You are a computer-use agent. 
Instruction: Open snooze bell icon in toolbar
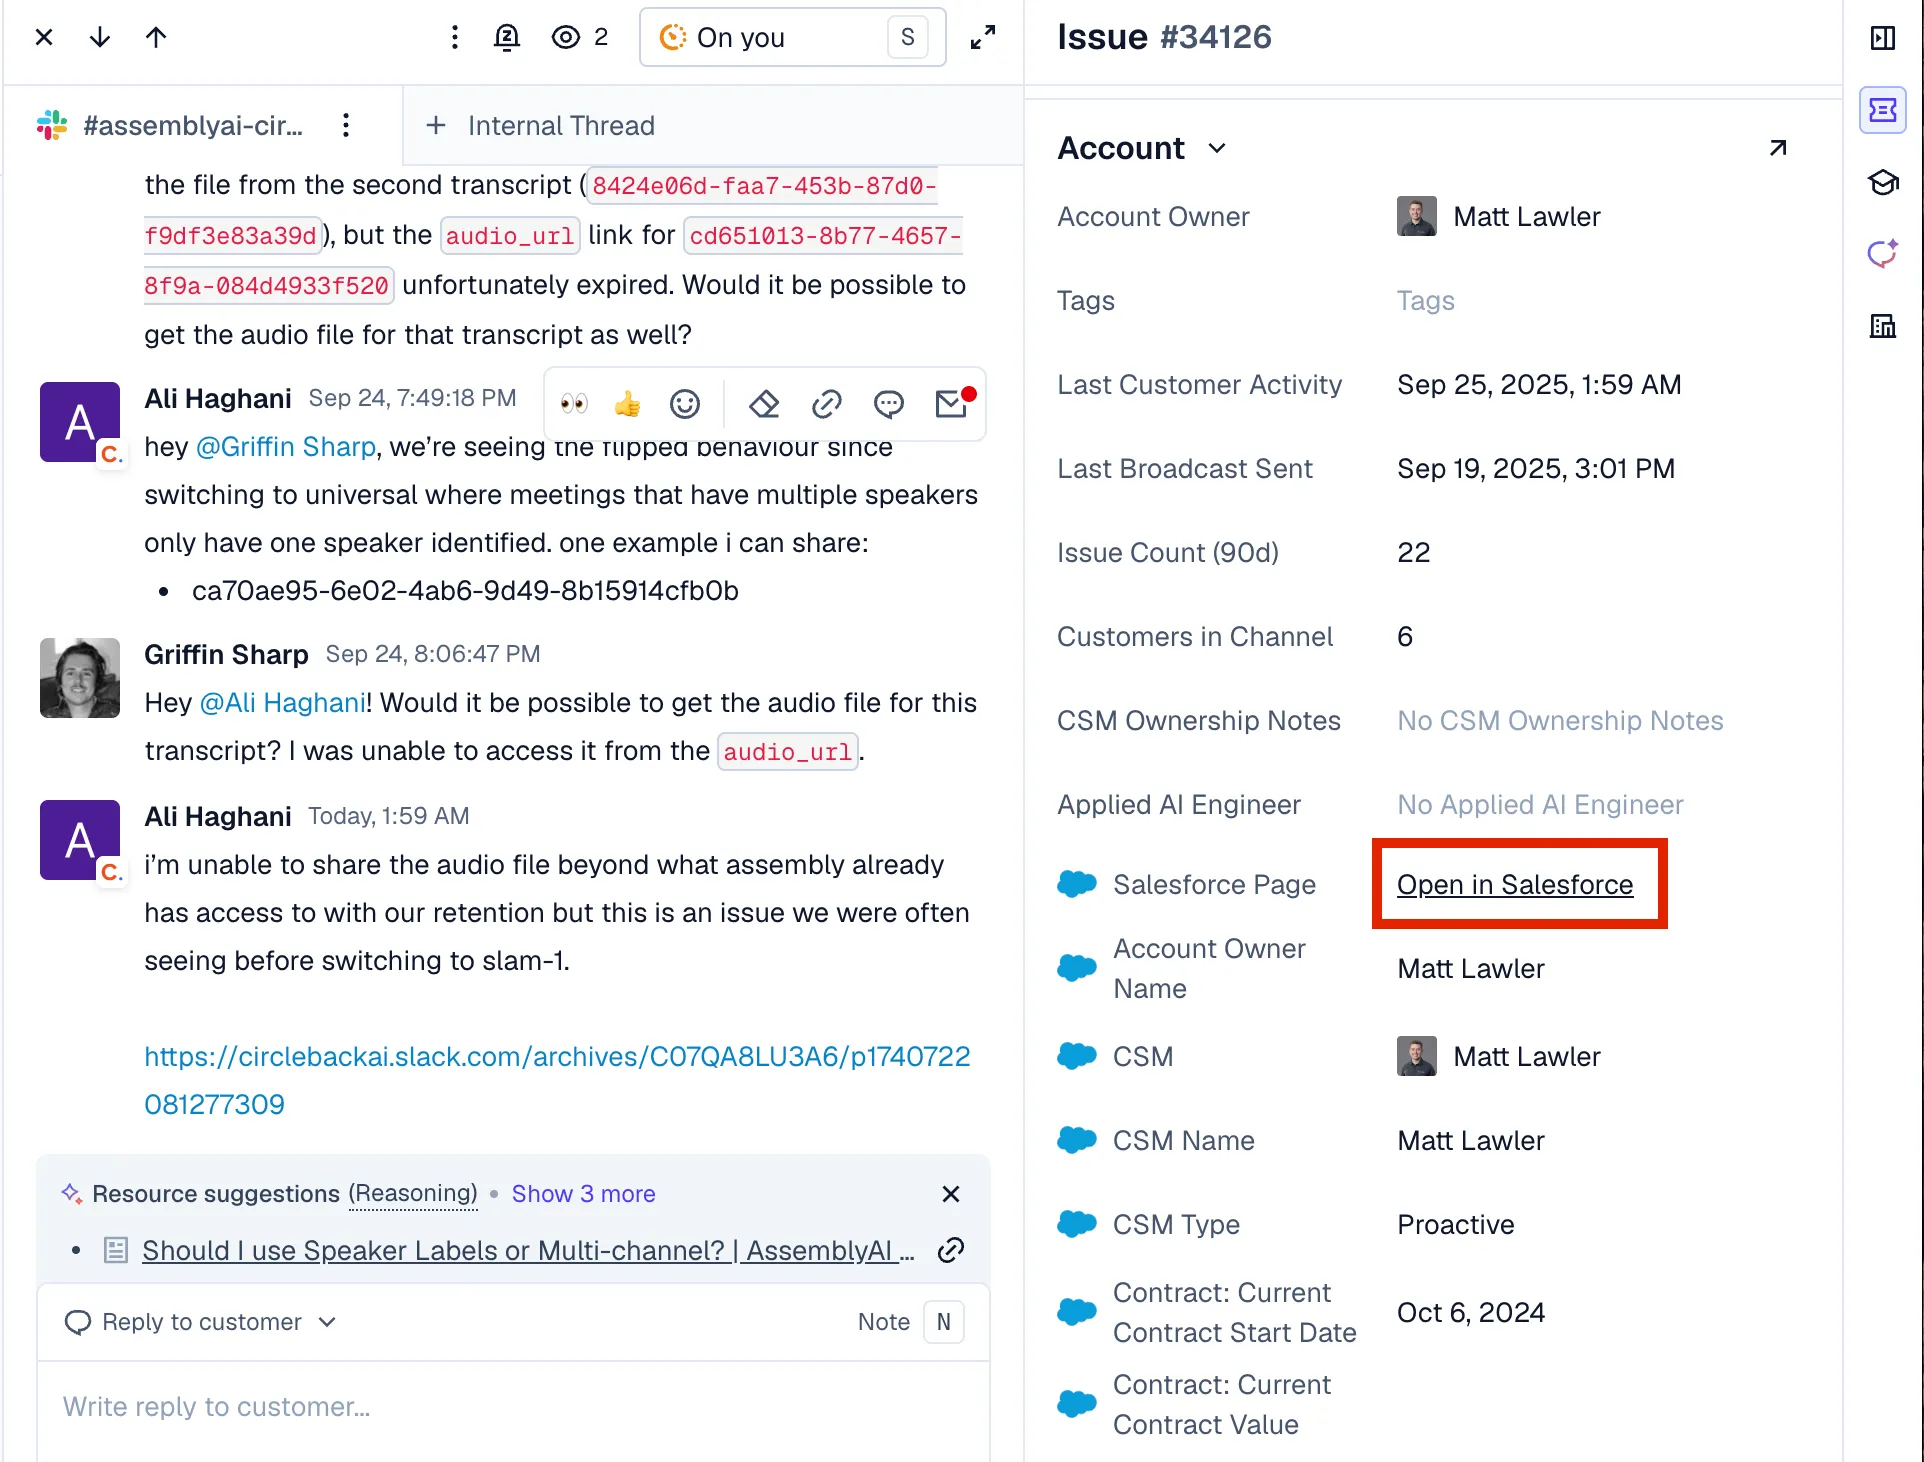point(507,38)
